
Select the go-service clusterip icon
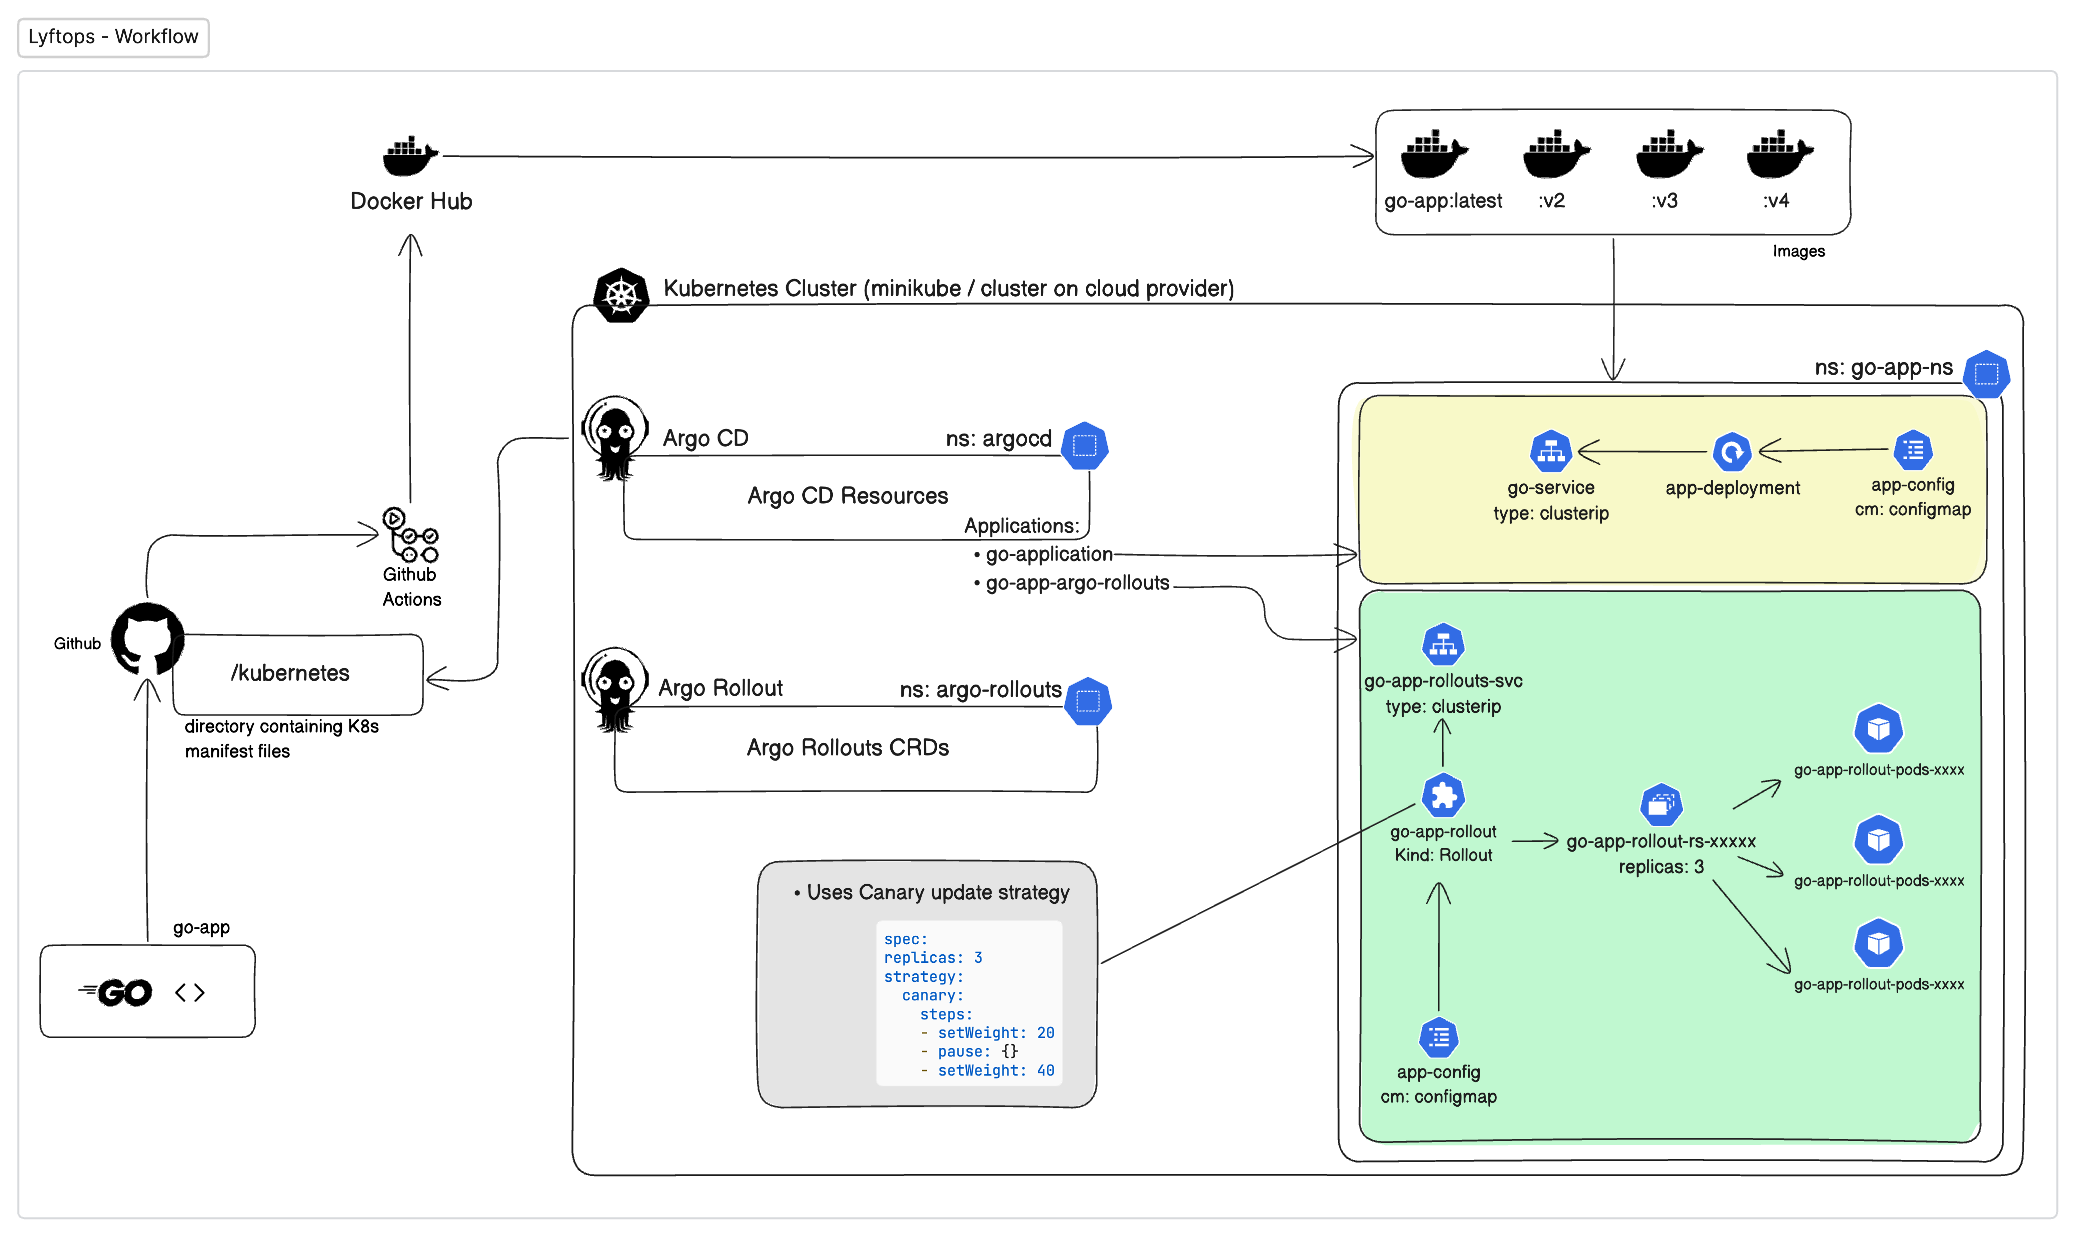pyautogui.click(x=1550, y=452)
